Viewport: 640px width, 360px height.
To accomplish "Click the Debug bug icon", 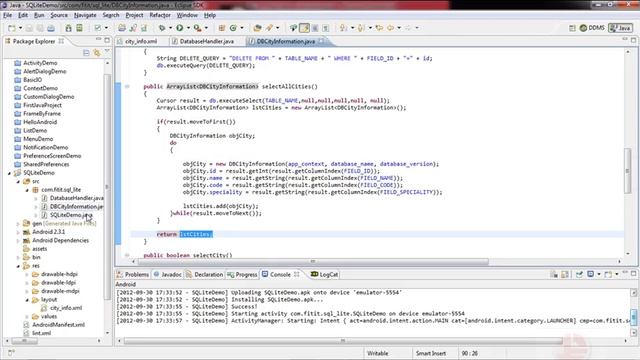I will point(162,28).
